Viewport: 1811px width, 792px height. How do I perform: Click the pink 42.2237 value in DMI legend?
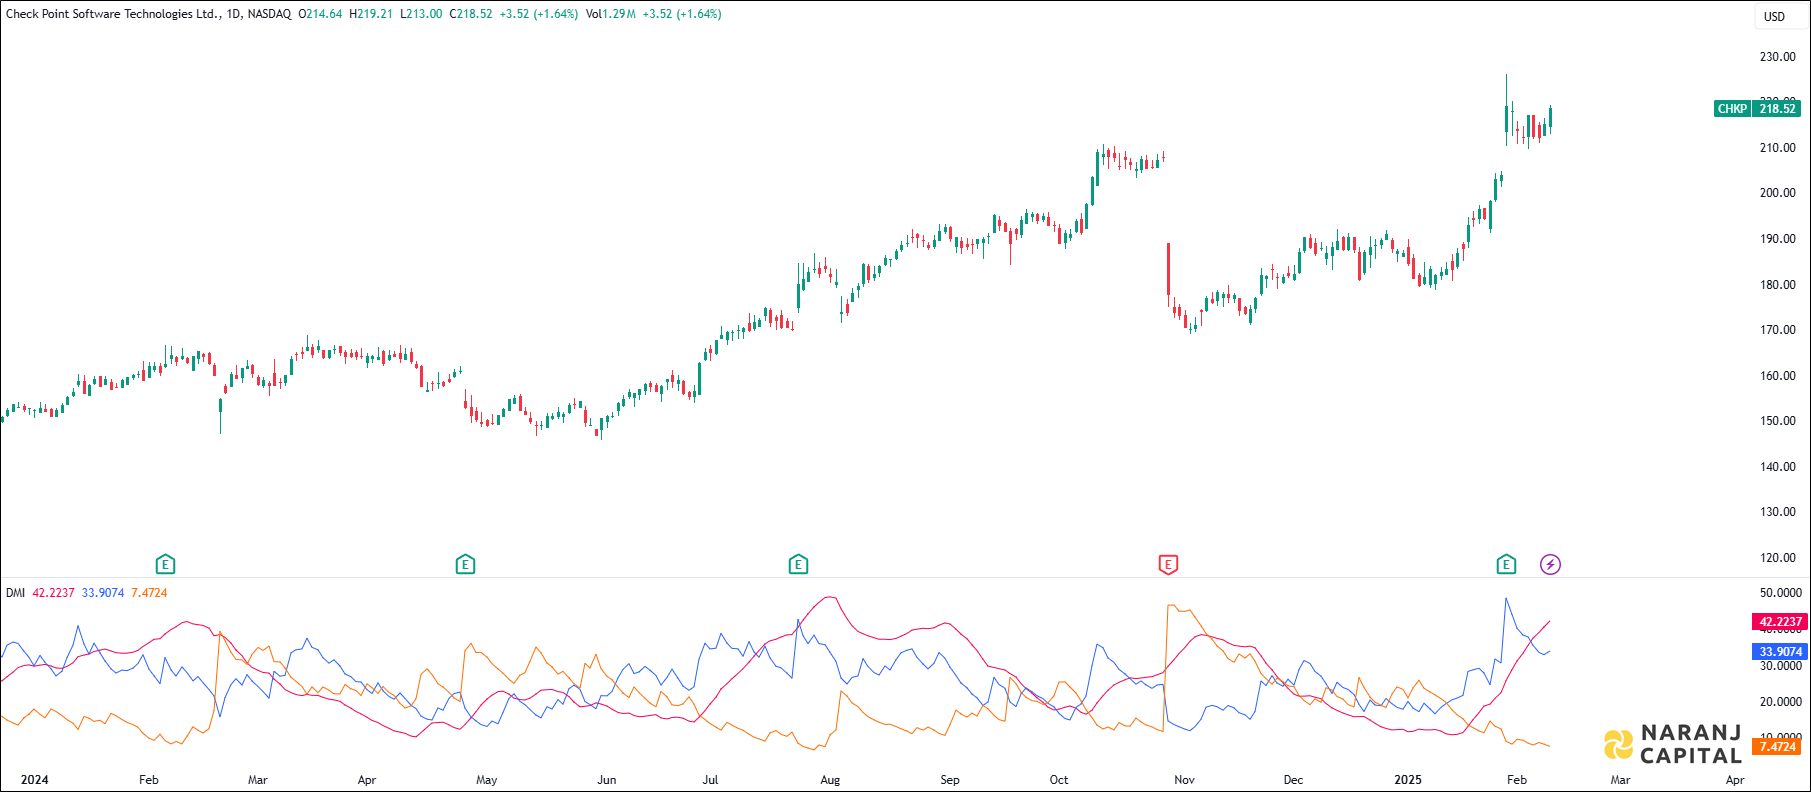[53, 593]
